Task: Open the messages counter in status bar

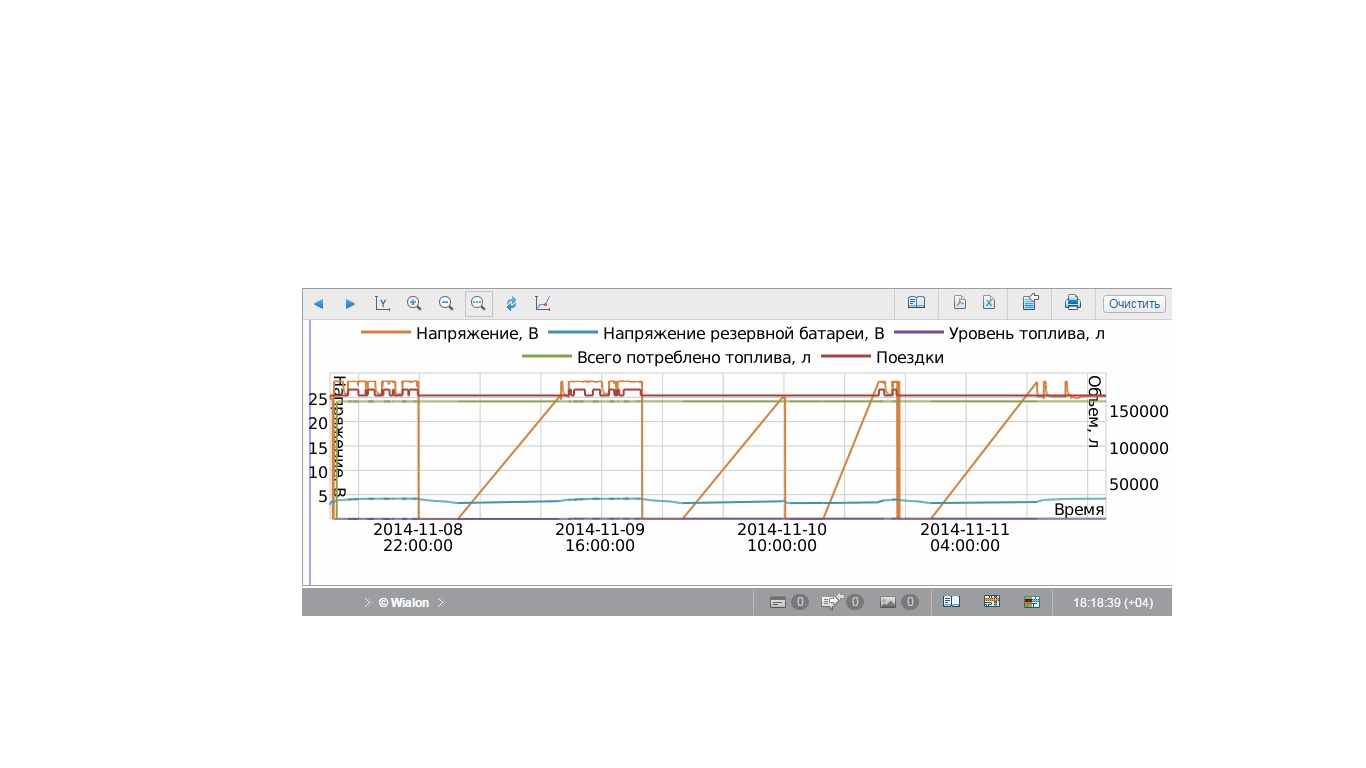Action: tap(788, 603)
